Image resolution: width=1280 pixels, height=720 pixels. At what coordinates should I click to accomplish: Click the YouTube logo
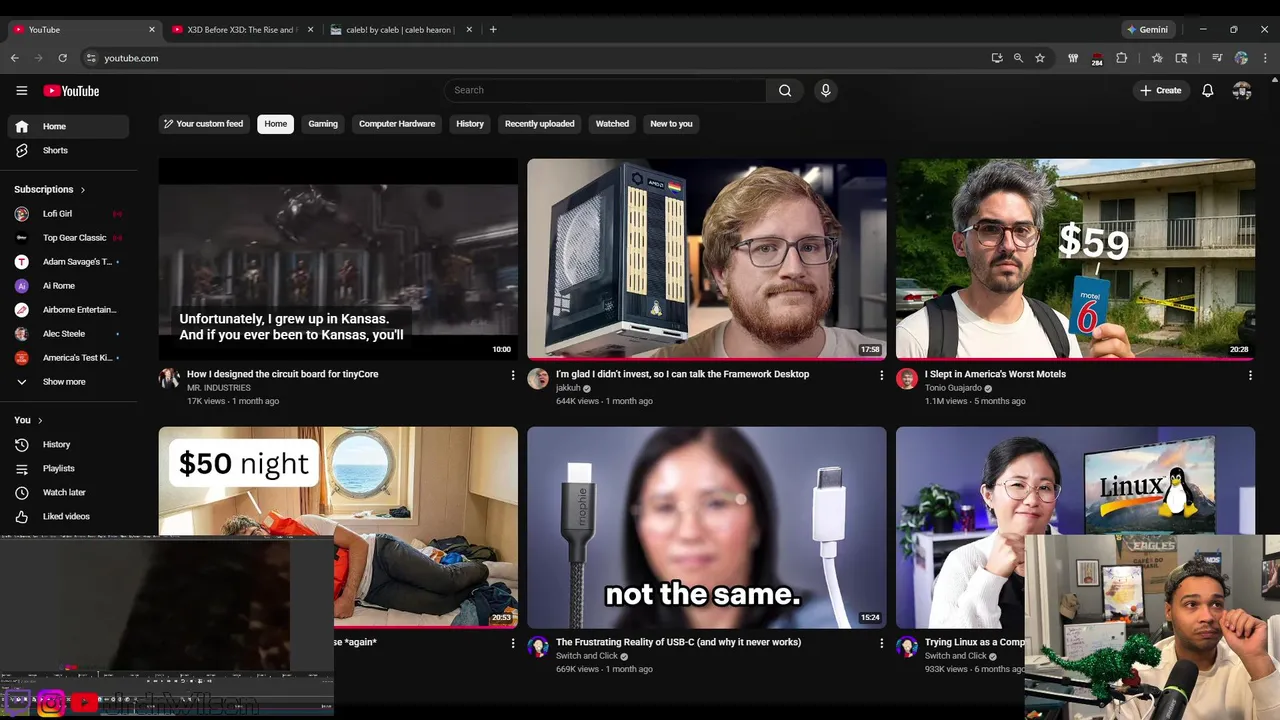71,91
